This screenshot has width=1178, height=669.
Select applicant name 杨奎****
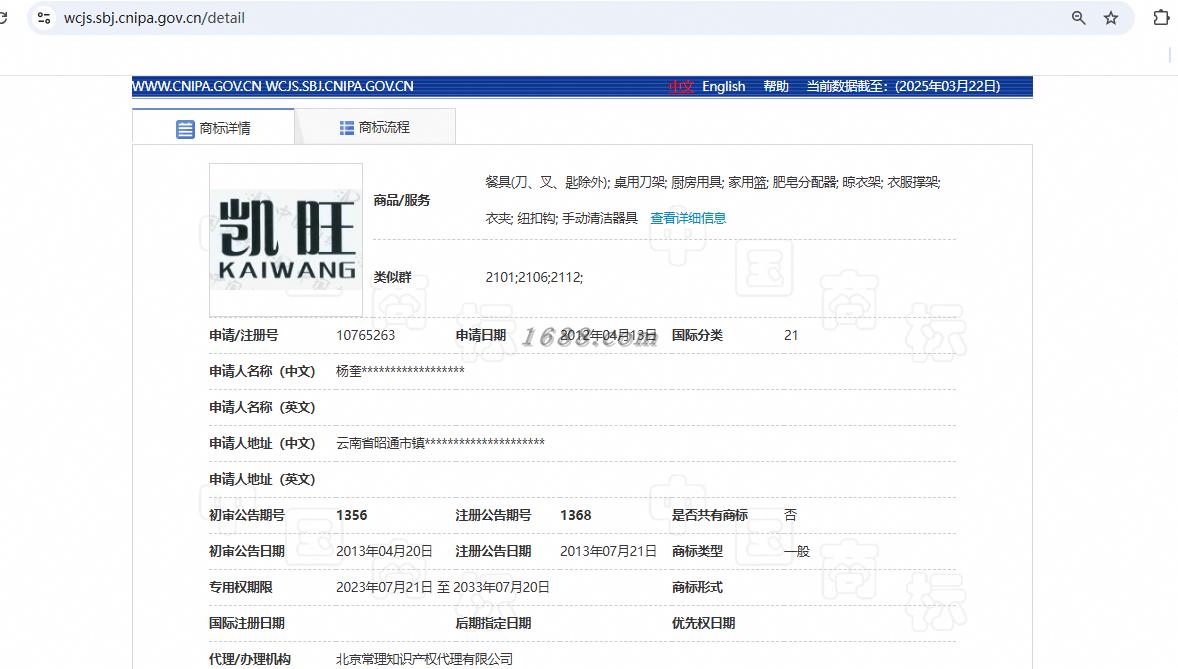pos(400,371)
